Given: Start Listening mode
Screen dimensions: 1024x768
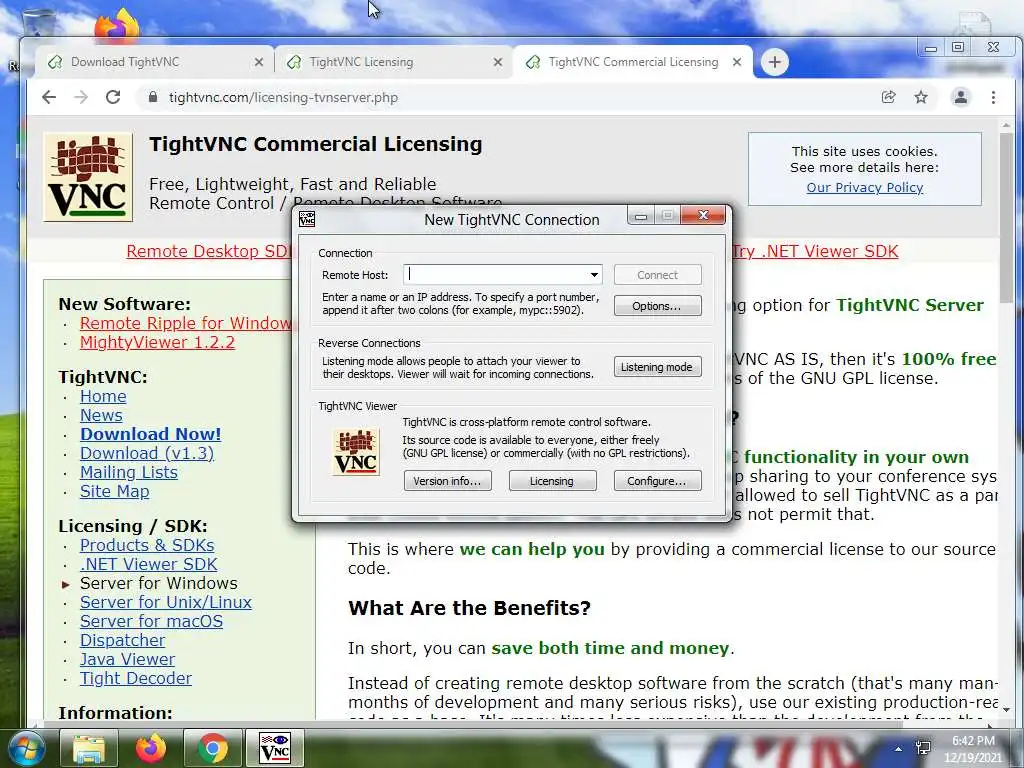Looking at the screenshot, I should pyautogui.click(x=658, y=367).
